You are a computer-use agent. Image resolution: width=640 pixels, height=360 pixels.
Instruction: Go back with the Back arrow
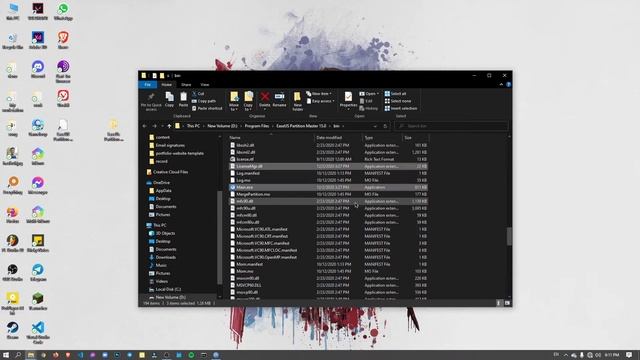coord(145,126)
